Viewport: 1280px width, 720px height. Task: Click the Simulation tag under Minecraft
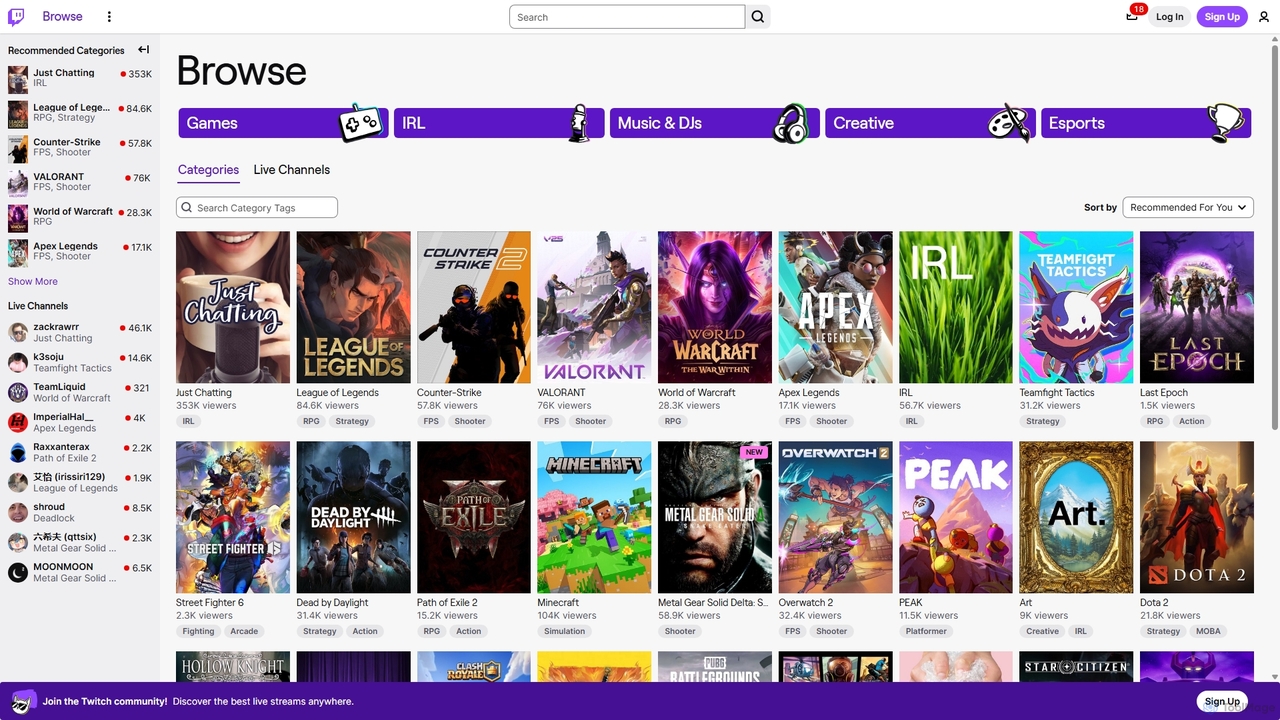click(565, 631)
